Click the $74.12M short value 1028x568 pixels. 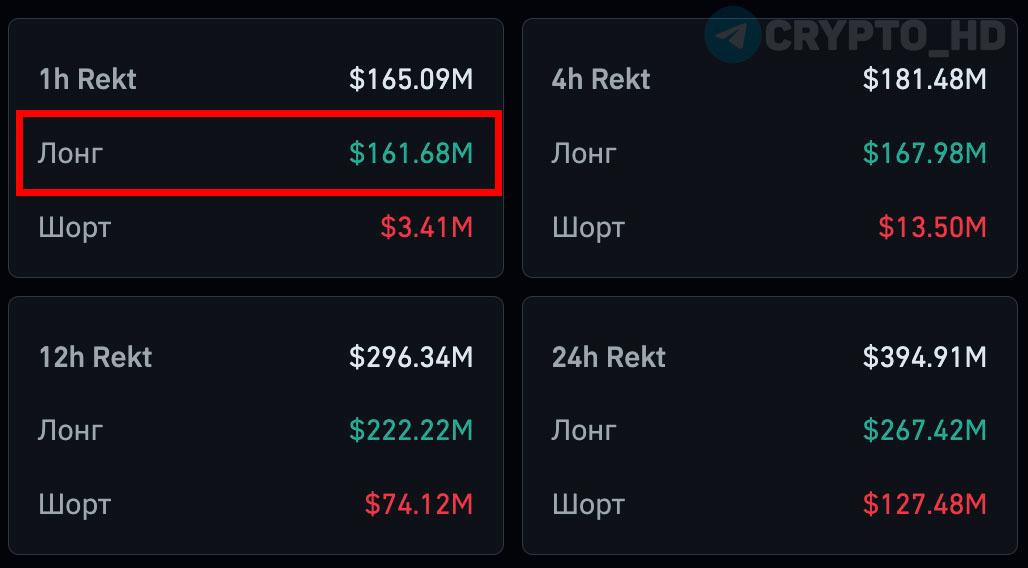tap(419, 504)
